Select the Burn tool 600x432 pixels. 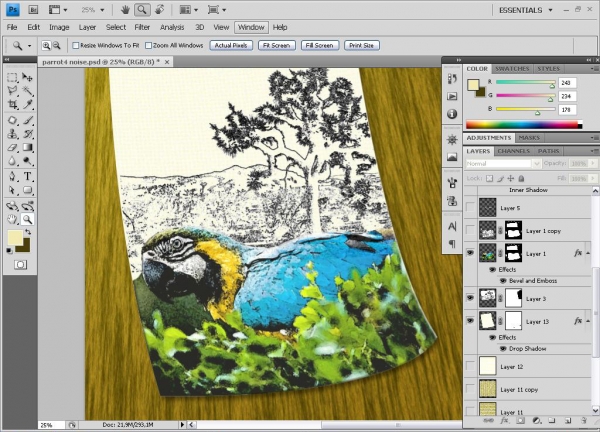click(x=27, y=161)
